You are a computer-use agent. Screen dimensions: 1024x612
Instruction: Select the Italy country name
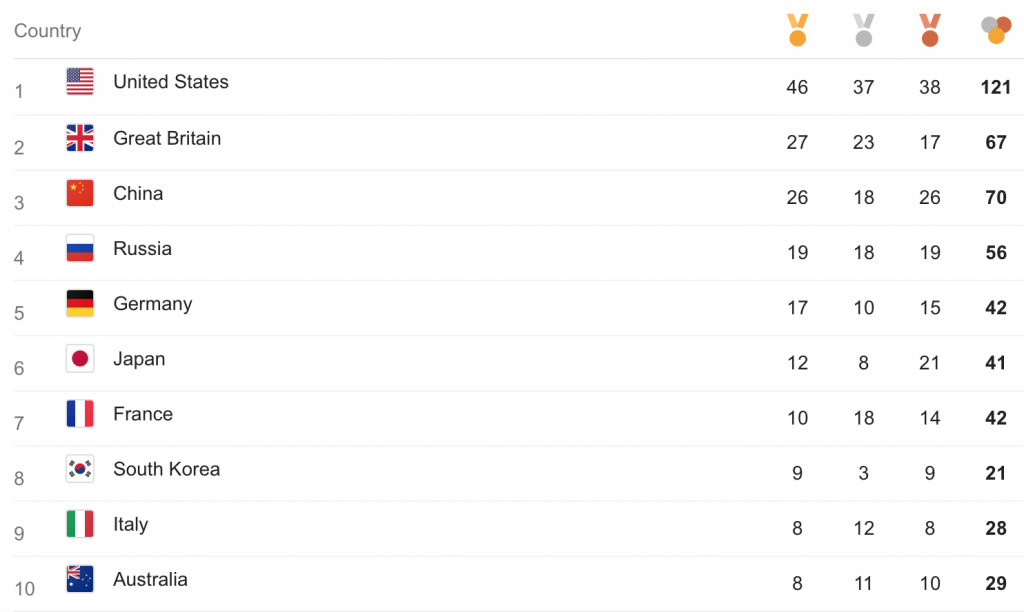point(131,524)
